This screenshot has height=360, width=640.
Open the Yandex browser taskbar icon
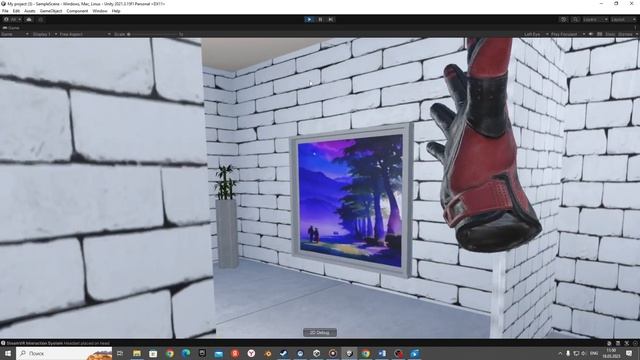coord(251,353)
